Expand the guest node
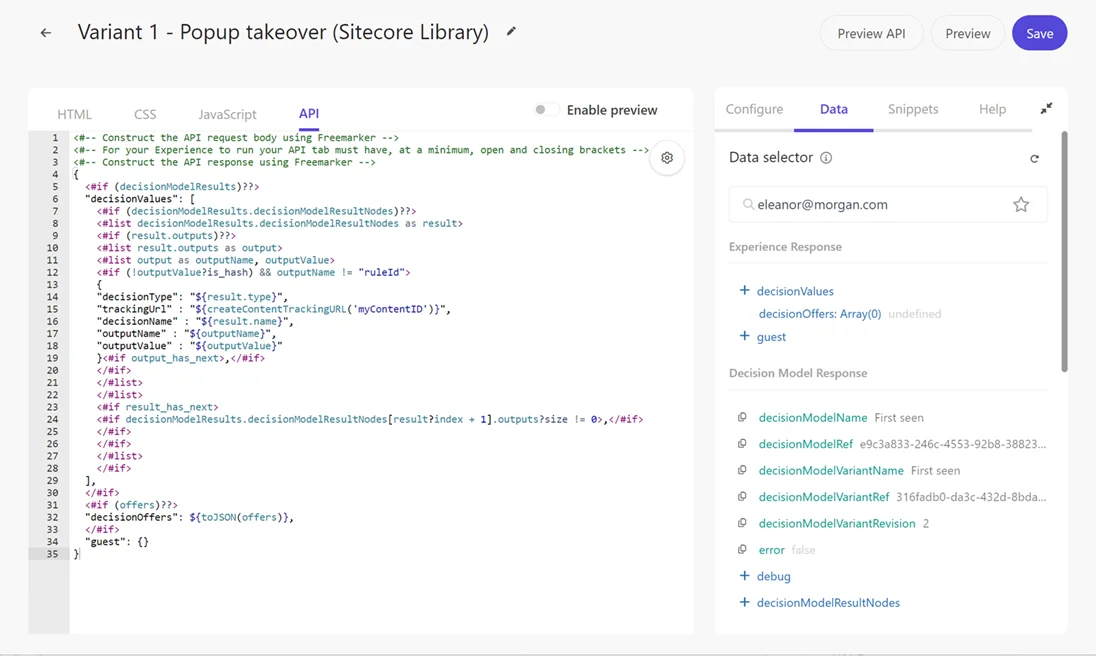This screenshot has height=656, width=1096. point(744,336)
